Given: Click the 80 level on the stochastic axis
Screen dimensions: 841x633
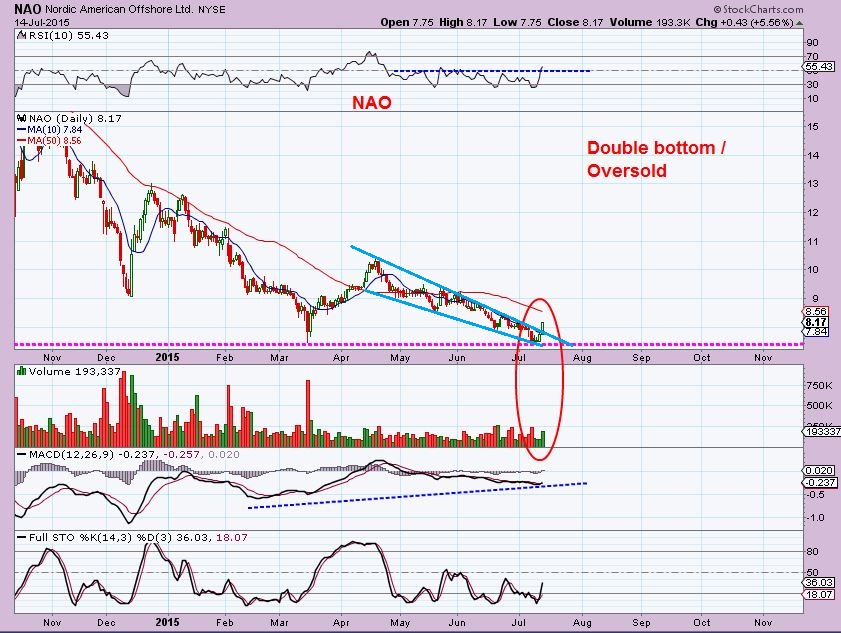Looking at the screenshot, I should (812, 551).
